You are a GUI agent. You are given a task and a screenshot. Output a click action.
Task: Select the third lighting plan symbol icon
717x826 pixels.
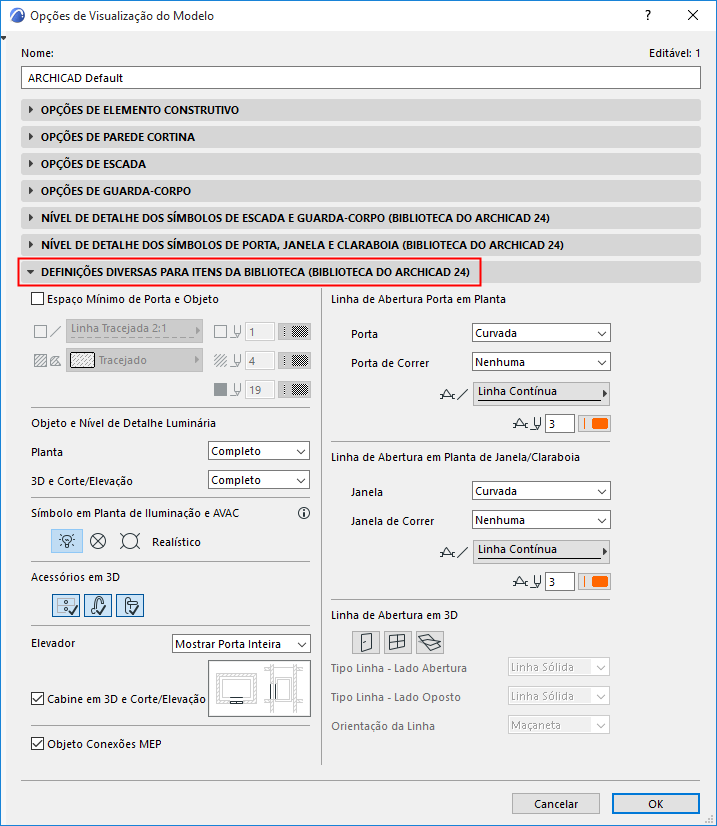[x=130, y=541]
